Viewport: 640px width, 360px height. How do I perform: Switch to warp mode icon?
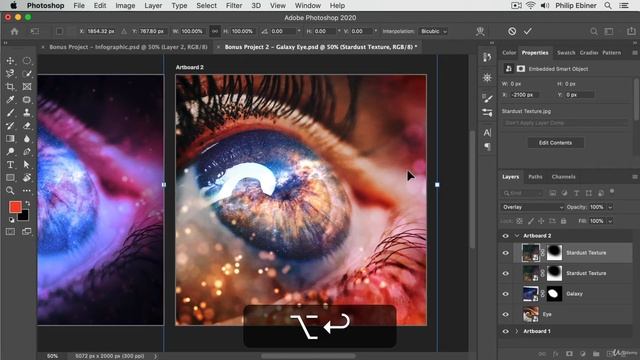(480, 31)
